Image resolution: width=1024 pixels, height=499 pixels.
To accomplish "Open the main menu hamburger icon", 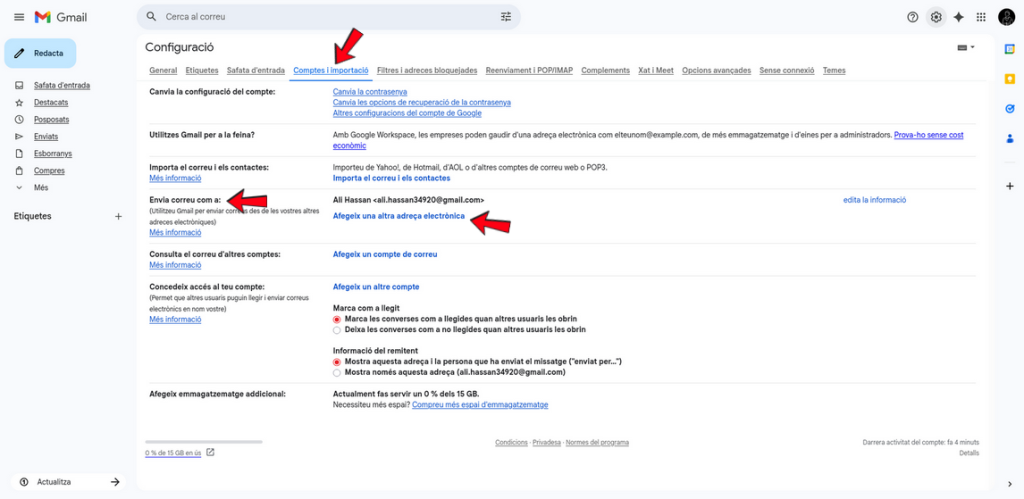I will tap(19, 17).
